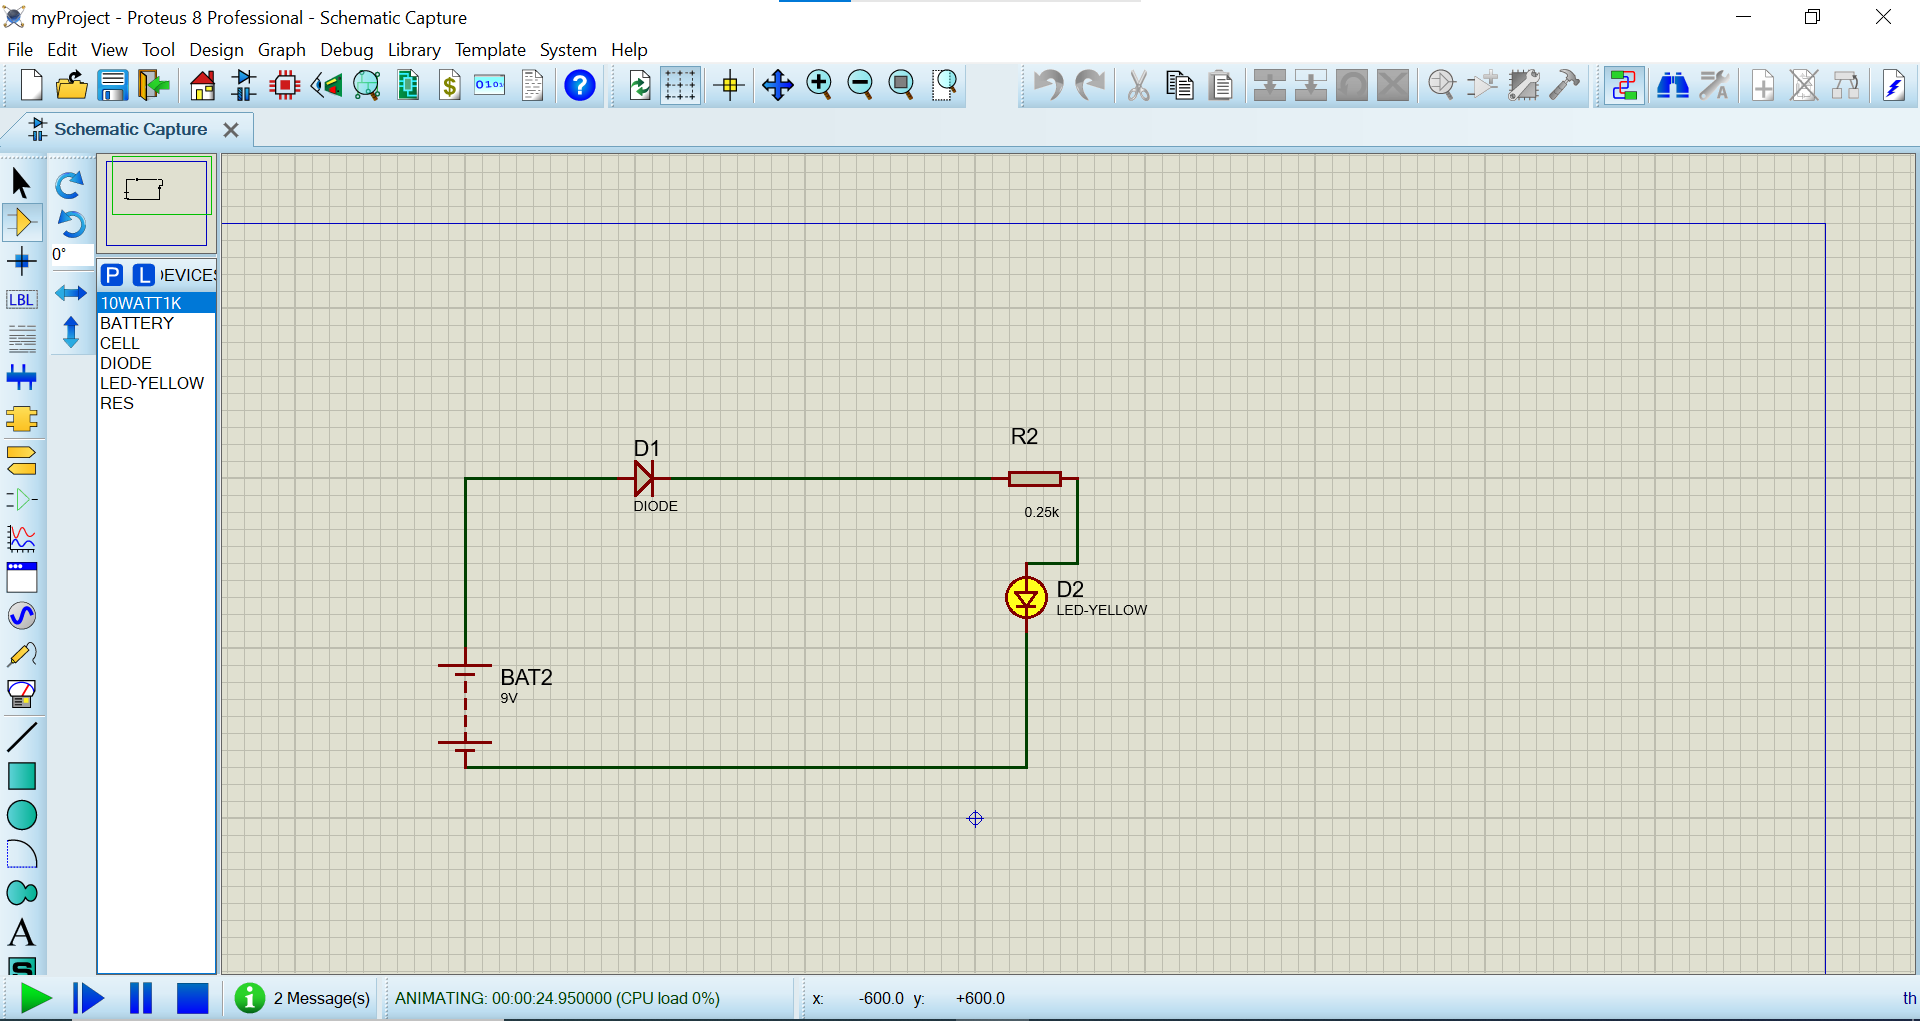The image size is (1920, 1021).
Task: Open the blue Help question icon
Action: [x=580, y=86]
